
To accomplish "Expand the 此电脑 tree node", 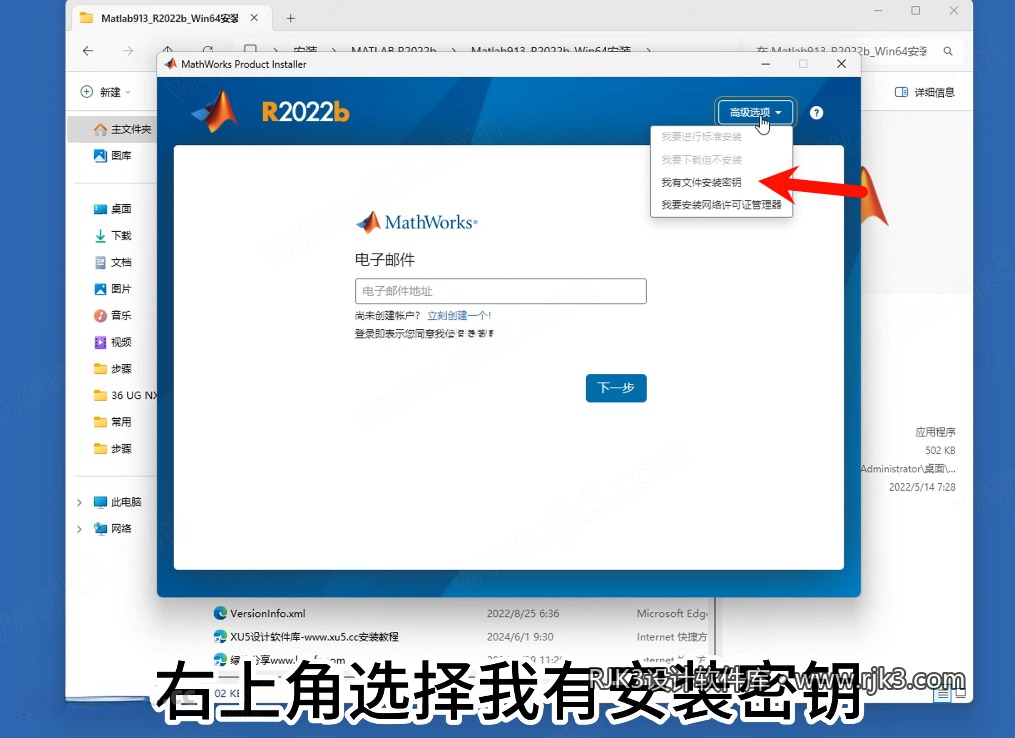I will (x=79, y=502).
